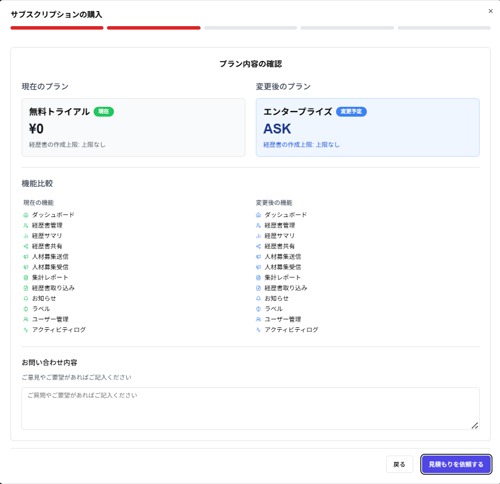Click blue ラベル icon in 変更後の機能 list
Image resolution: width=500 pixels, height=484 pixels.
258,309
